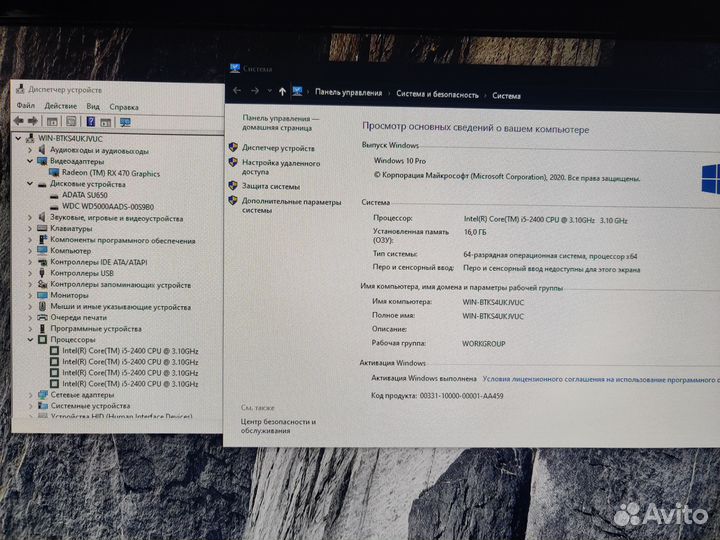
Task: Select first Intel Core i5-2400 CPU entry
Action: coord(130,351)
